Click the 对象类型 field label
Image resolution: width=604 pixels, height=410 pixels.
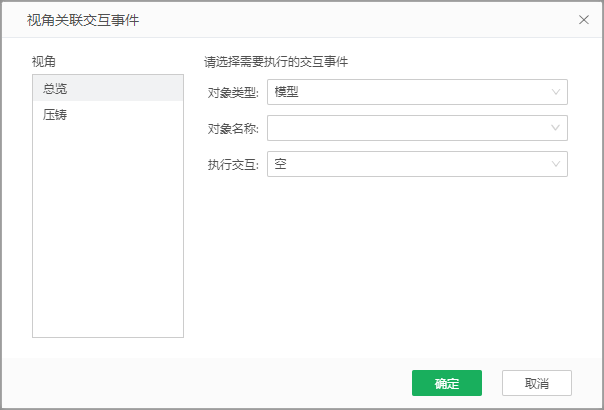click(x=232, y=92)
